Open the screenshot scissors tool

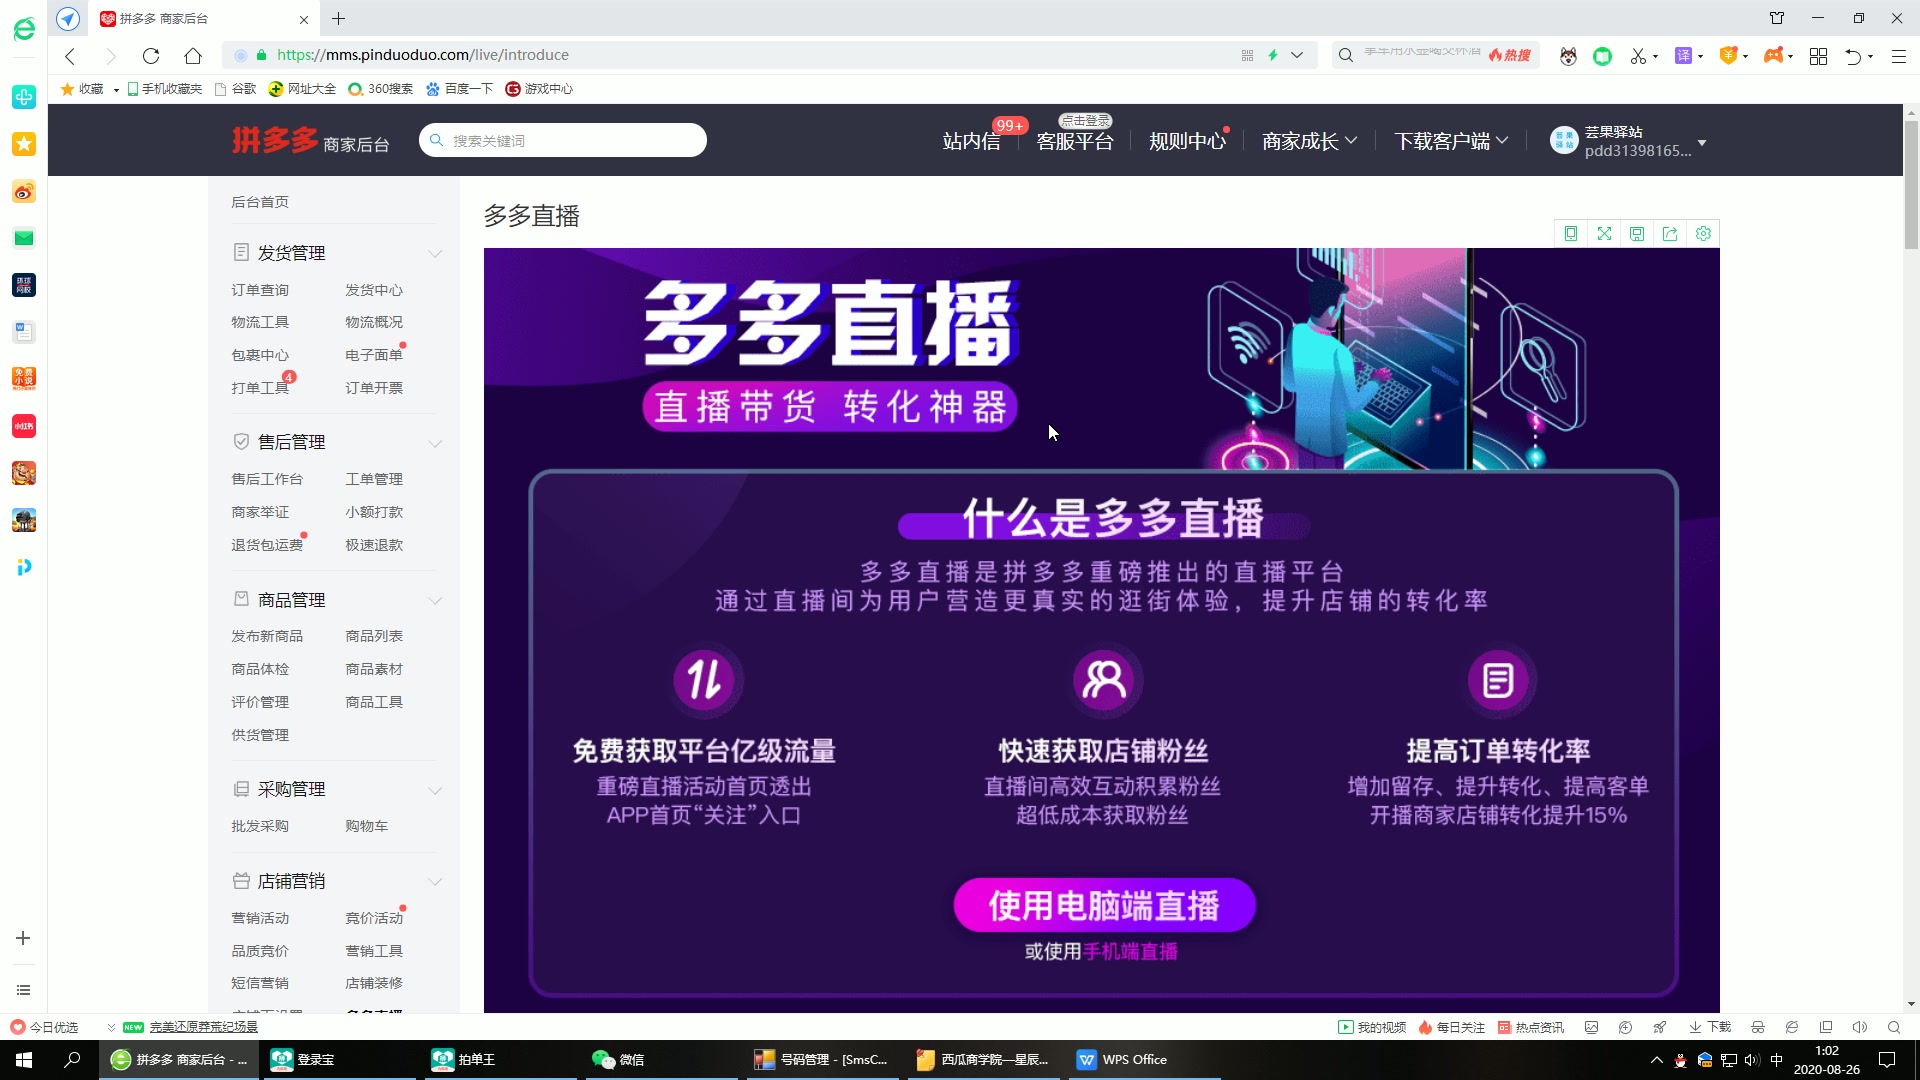click(1638, 56)
